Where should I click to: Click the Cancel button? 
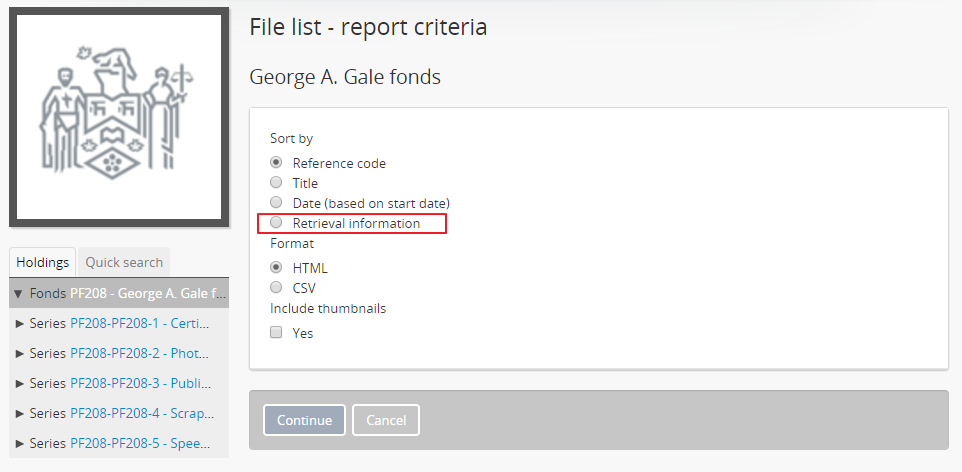(386, 420)
